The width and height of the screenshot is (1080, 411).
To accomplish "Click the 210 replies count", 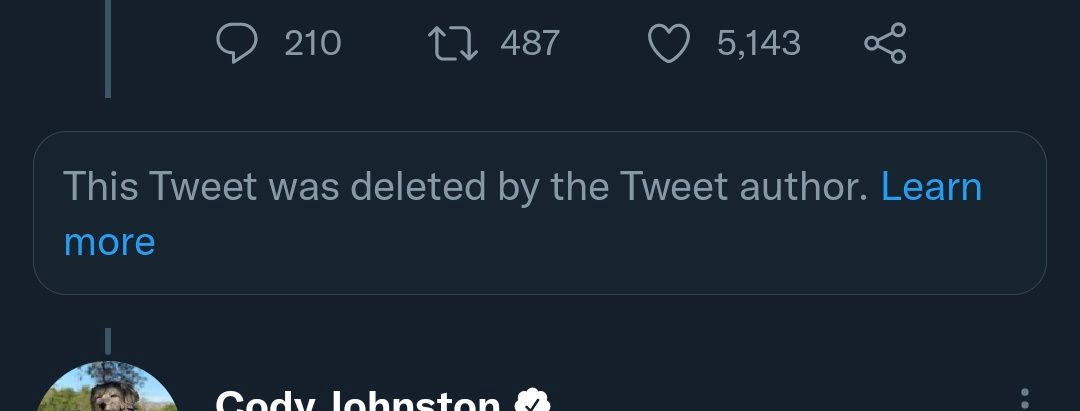I will coord(313,43).
